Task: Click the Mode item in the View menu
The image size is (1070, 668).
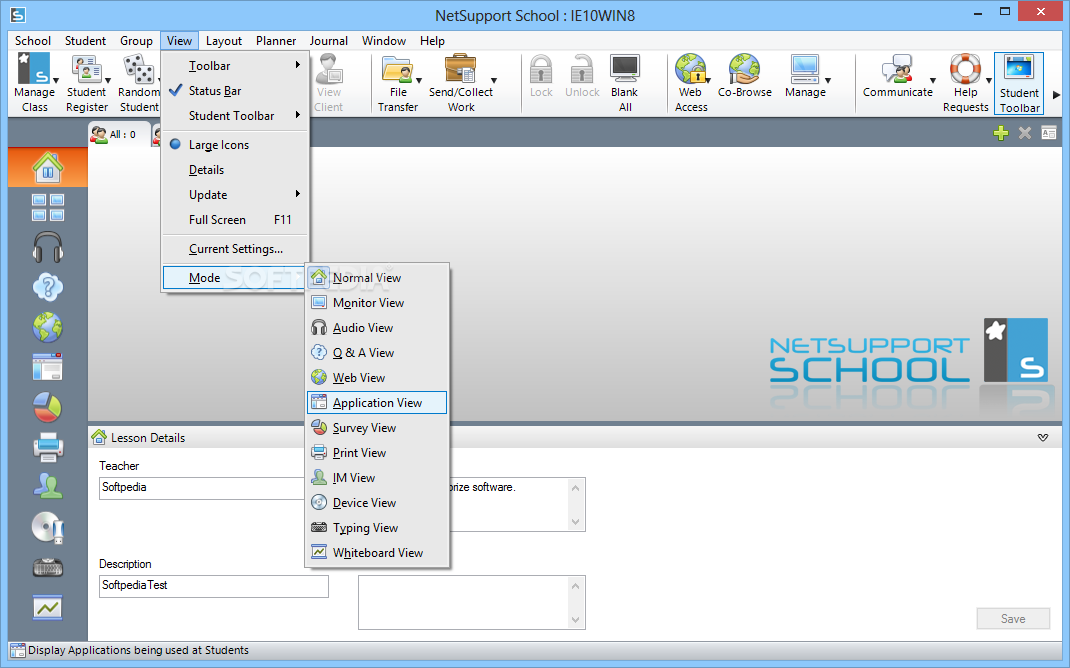Action: coord(233,278)
